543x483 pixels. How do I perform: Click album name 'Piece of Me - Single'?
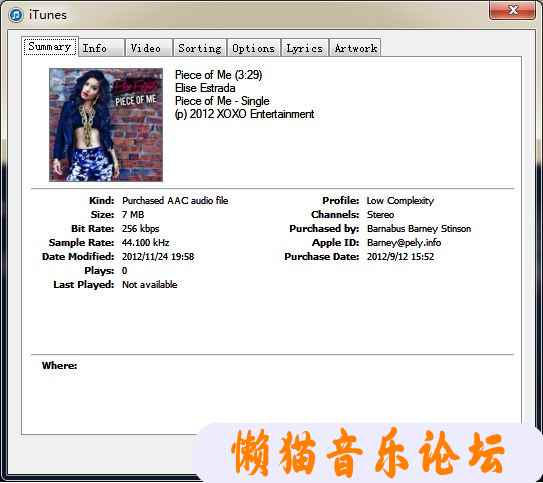click(x=222, y=101)
